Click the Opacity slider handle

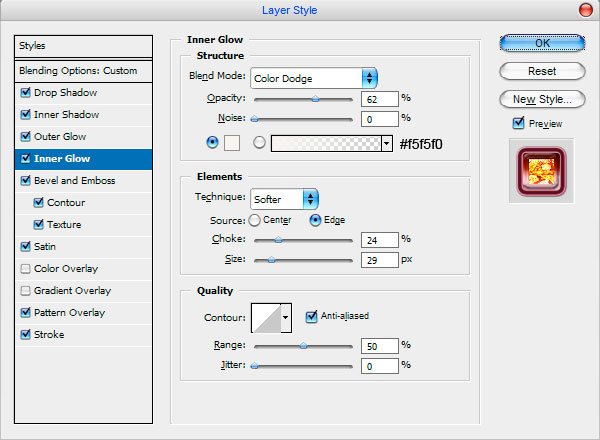pos(315,99)
